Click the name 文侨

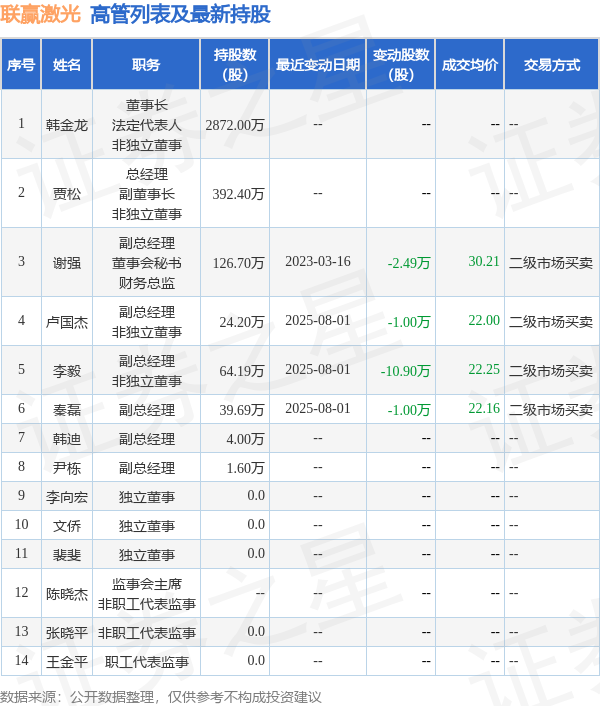point(67,526)
